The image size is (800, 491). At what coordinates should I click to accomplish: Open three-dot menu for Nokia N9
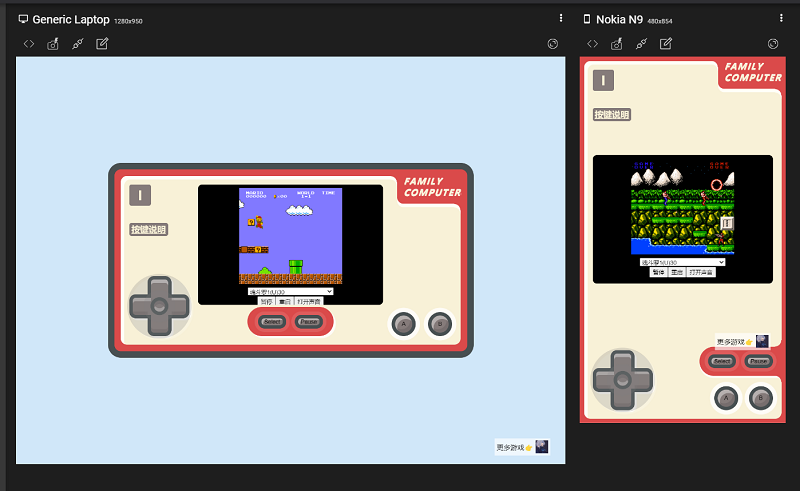[x=782, y=19]
